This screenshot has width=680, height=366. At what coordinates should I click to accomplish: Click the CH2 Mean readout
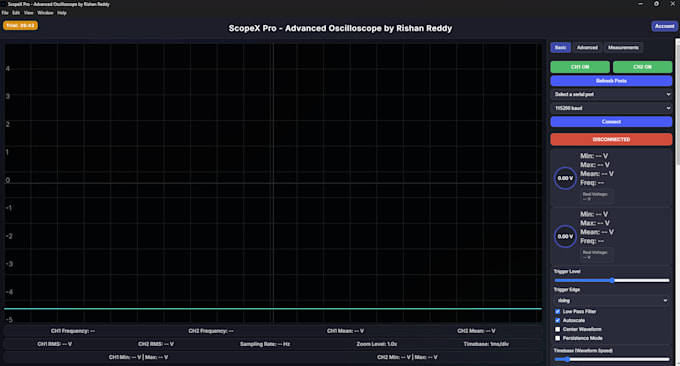[476, 331]
